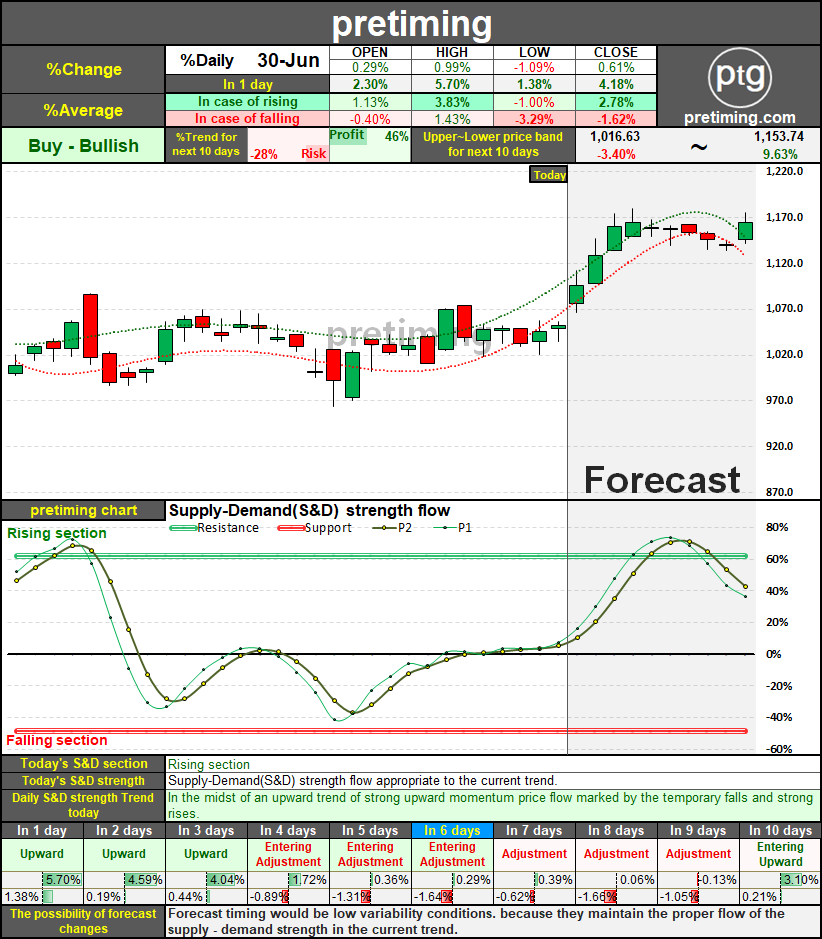Image resolution: width=822 pixels, height=939 pixels.
Task: Select the 'In 9 days' forecast column header
Action: pos(698,831)
